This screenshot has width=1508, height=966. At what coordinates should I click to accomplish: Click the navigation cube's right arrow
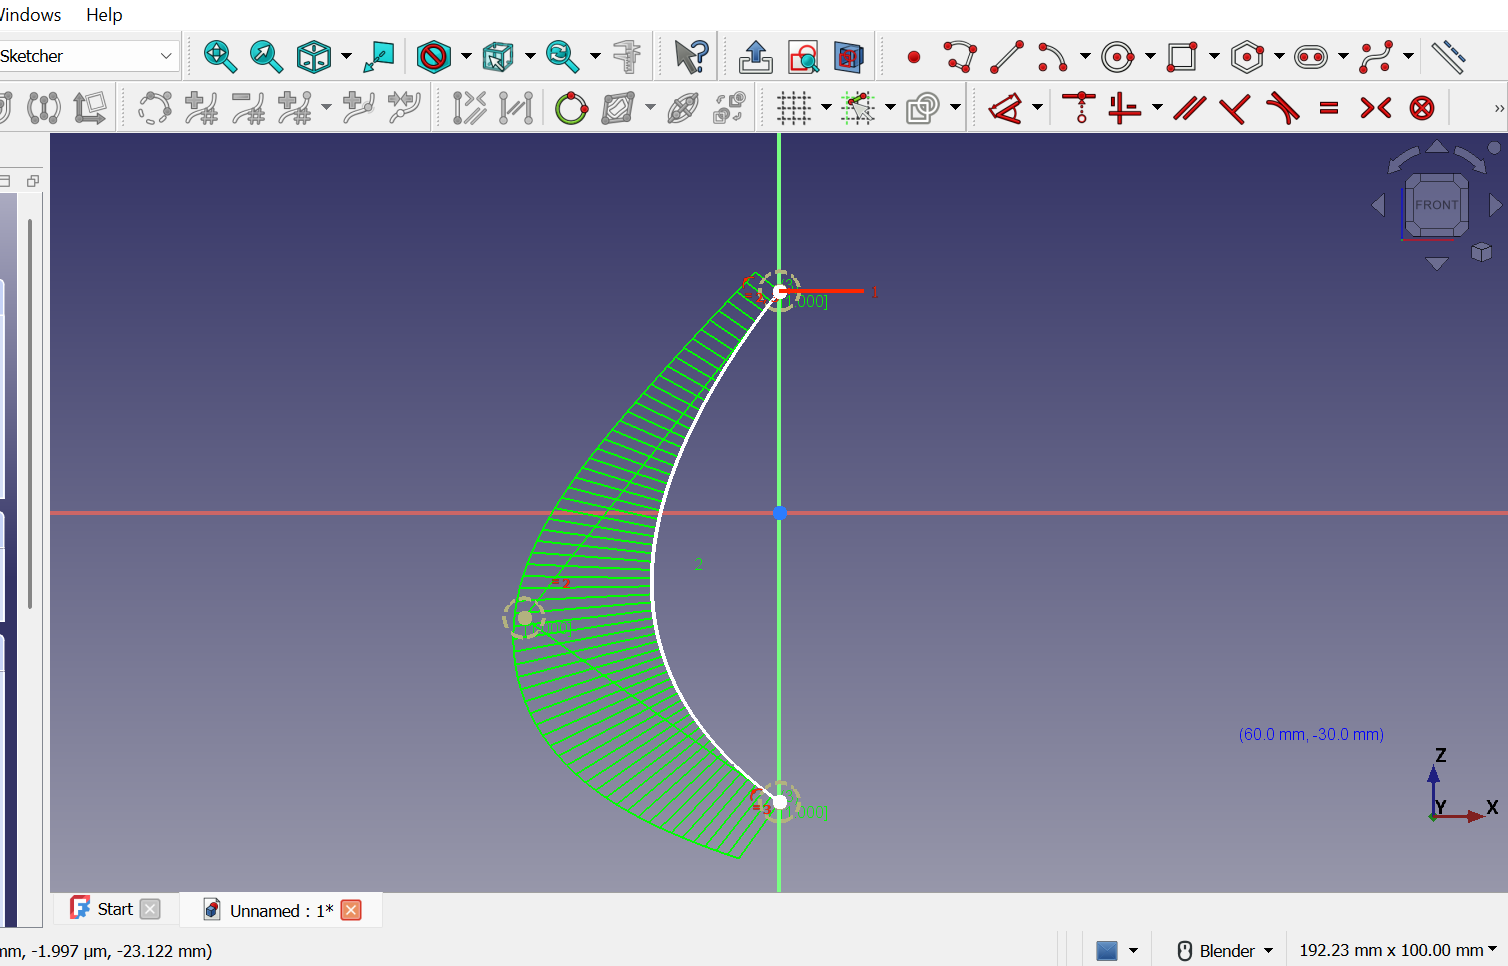[x=1496, y=205]
